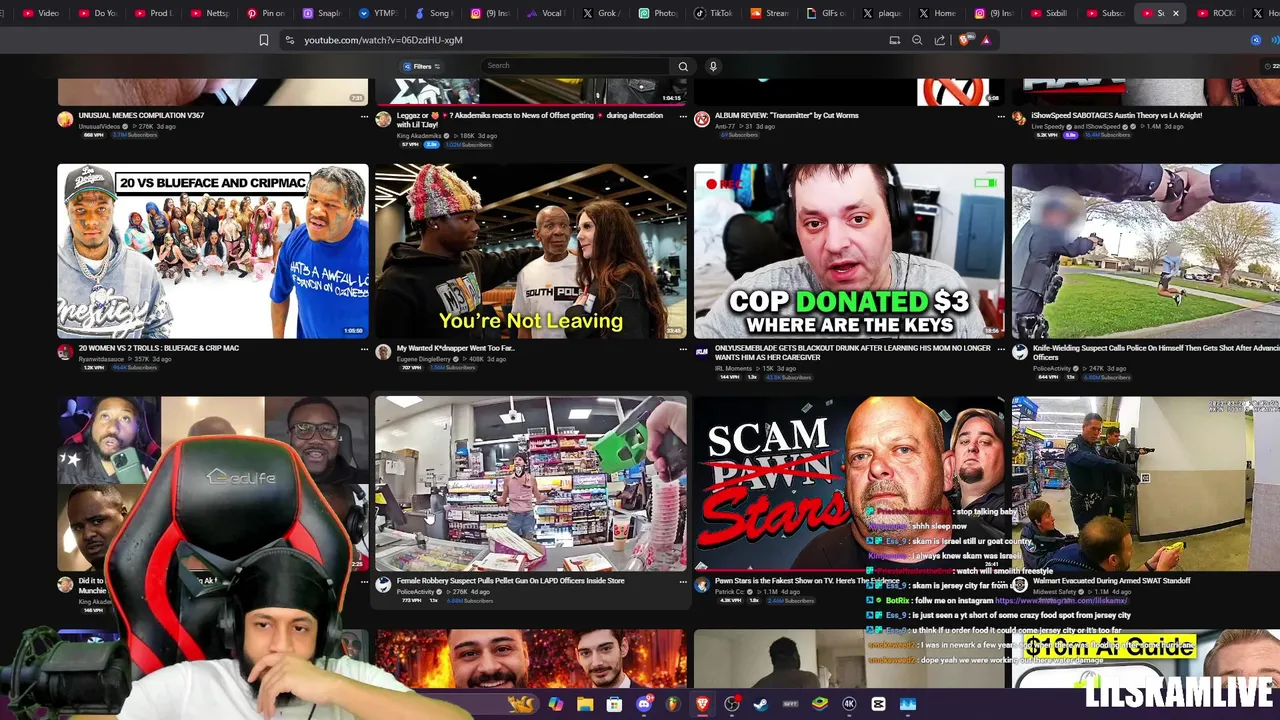Image resolution: width=1280 pixels, height=720 pixels.
Task: Click Brave browser taskbar icon
Action: tap(702, 704)
